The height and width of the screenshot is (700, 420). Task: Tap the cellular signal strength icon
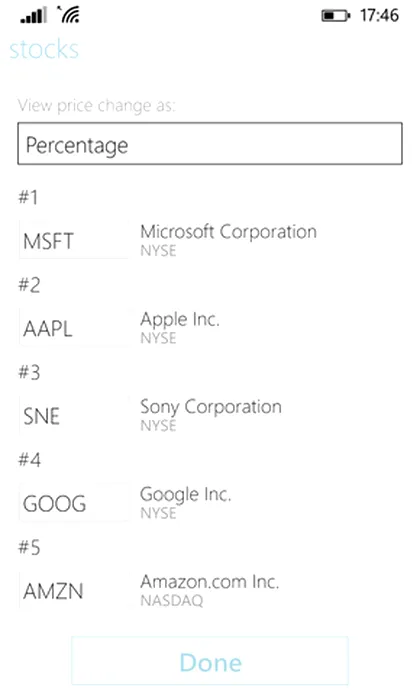click(x=33, y=16)
